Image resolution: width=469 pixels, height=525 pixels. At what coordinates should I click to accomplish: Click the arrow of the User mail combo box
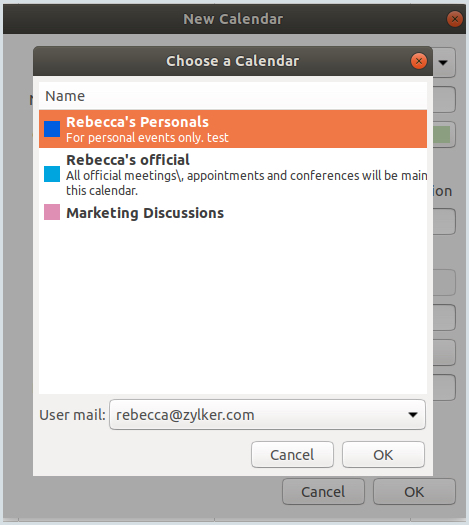coord(413,415)
